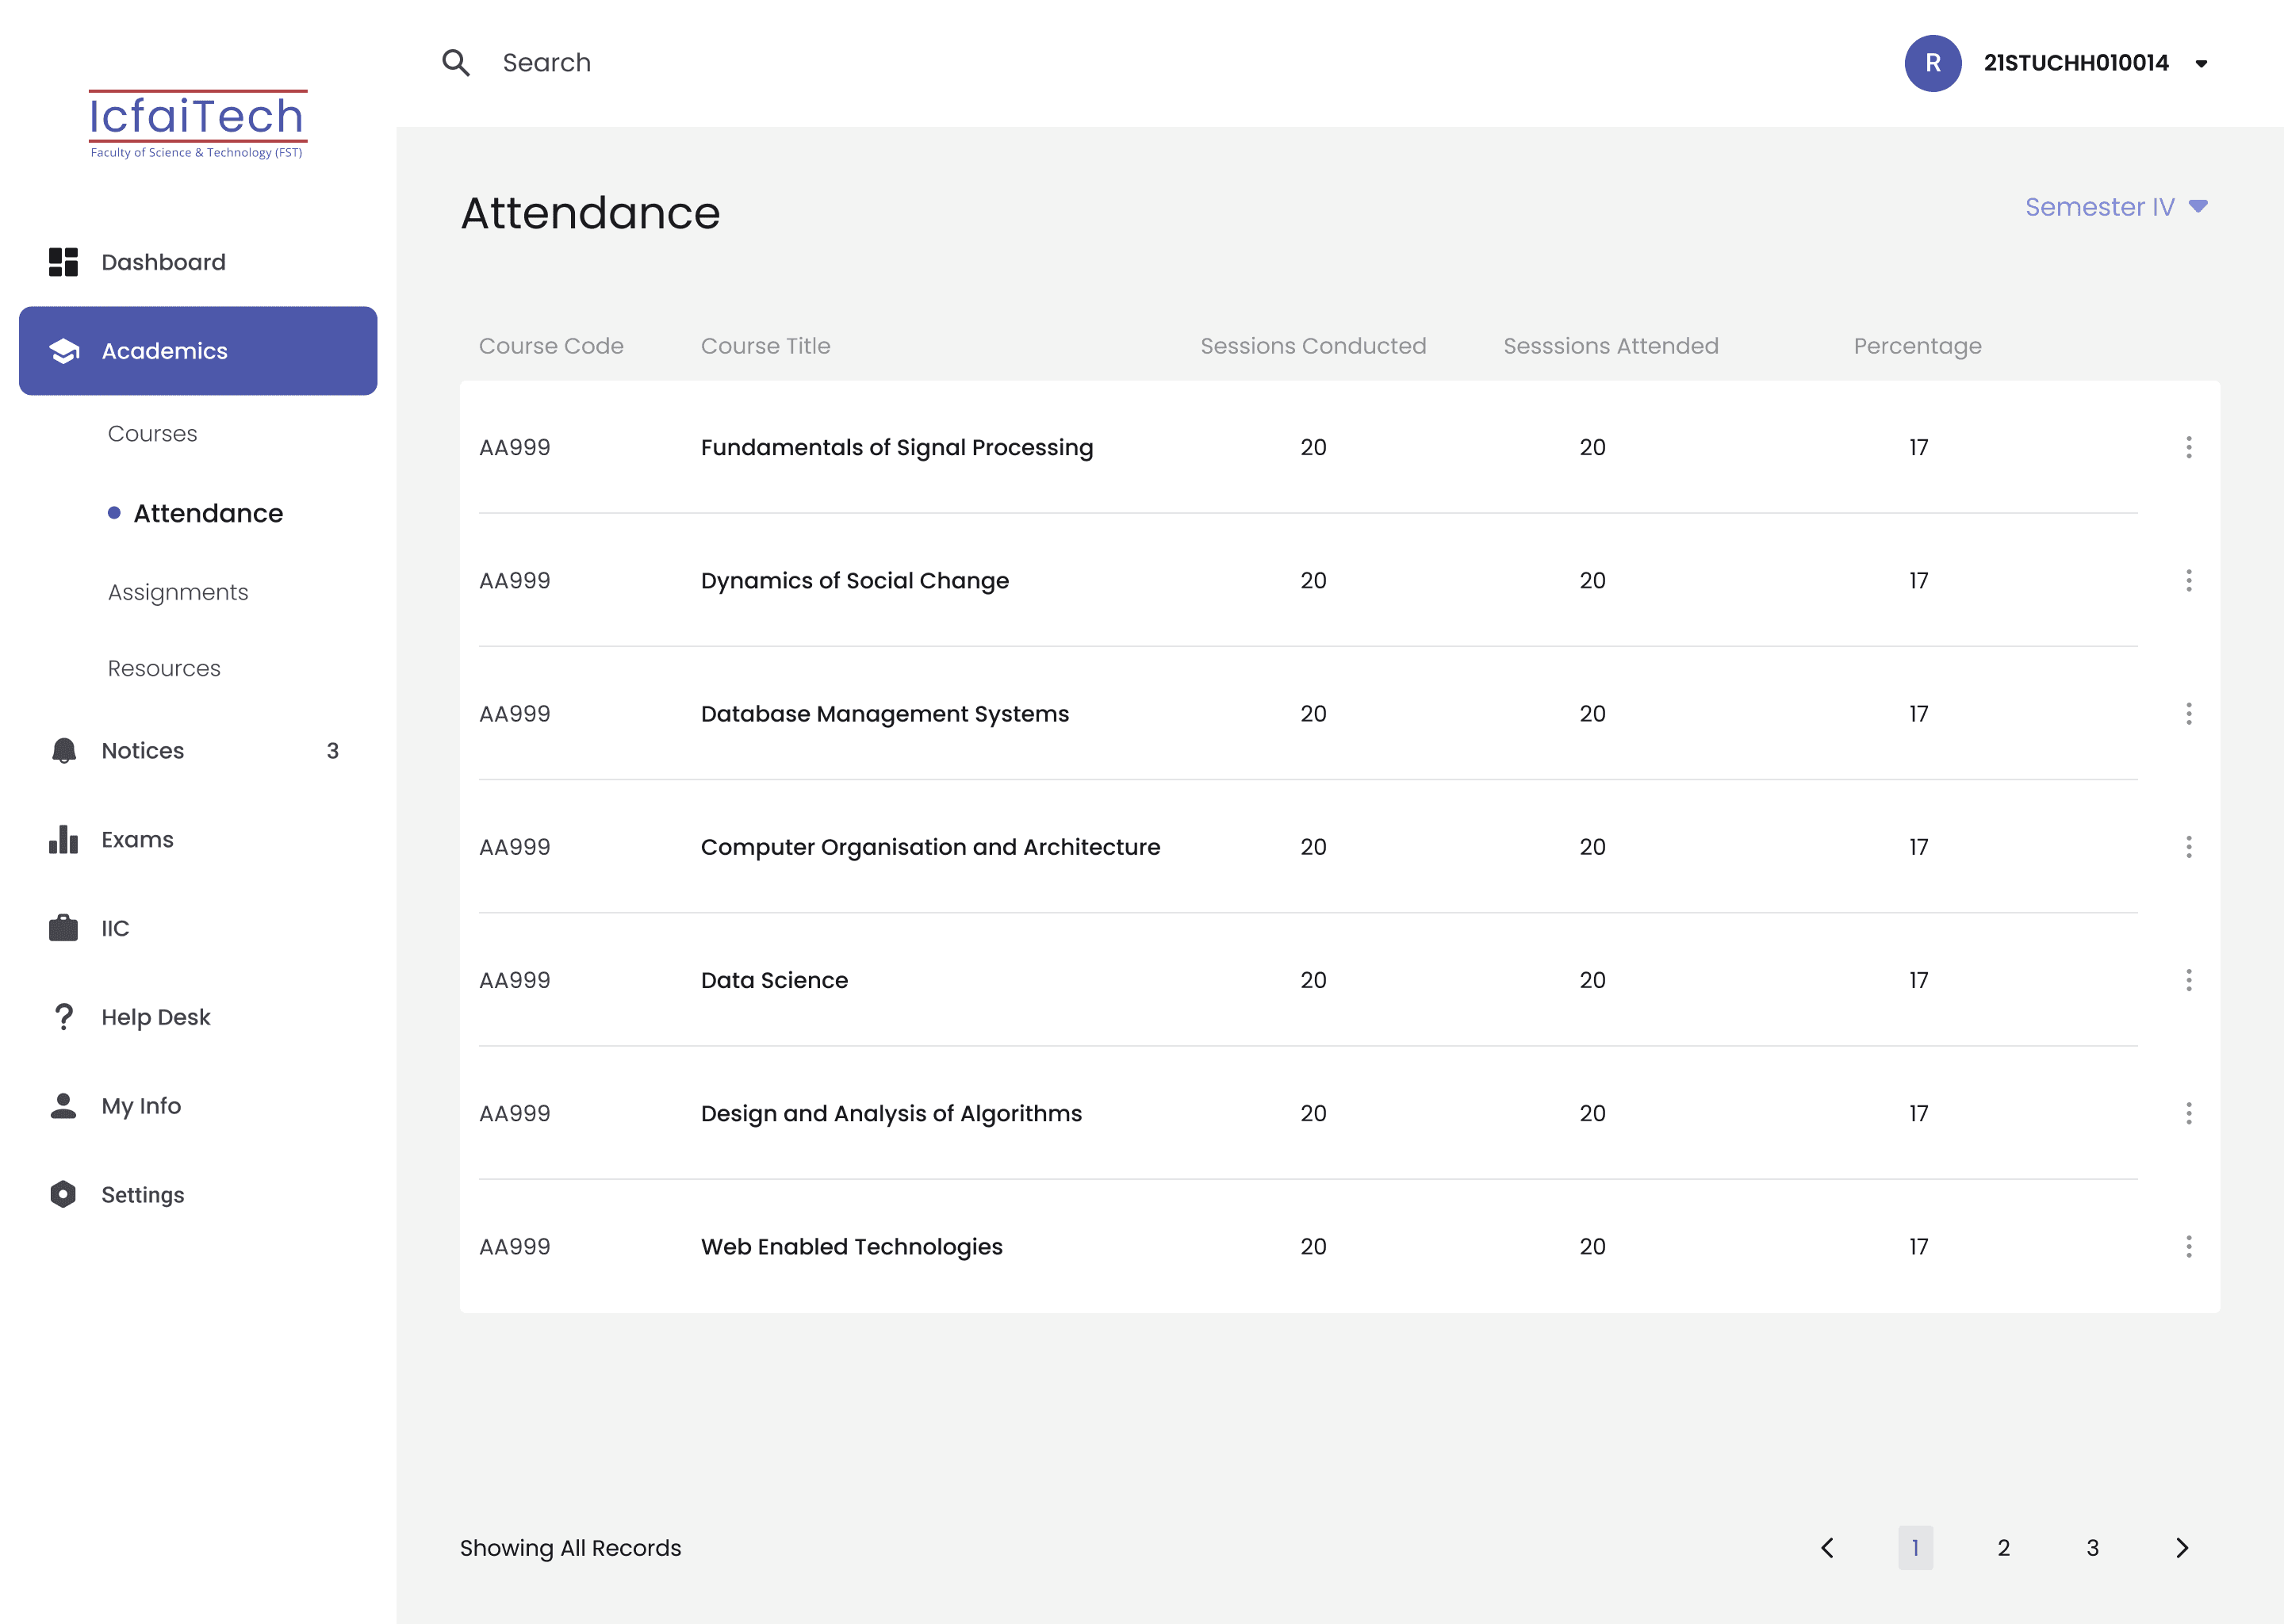The image size is (2284, 1624).
Task: Go to page 2 of records
Action: point(2004,1548)
